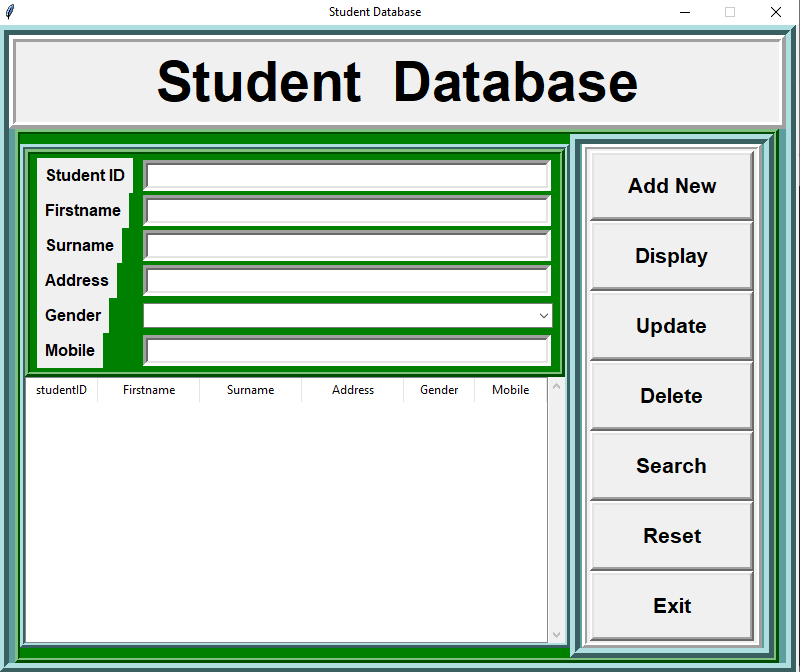800x672 pixels.
Task: Click the Add New button
Action: [670, 186]
